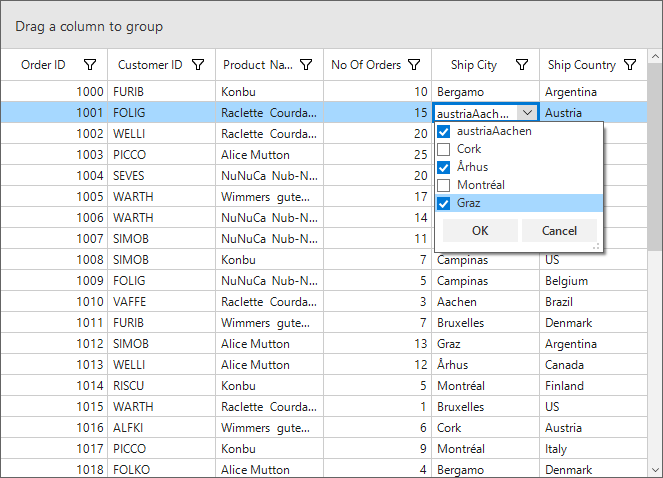Click the Ship Country header label

tap(581, 65)
